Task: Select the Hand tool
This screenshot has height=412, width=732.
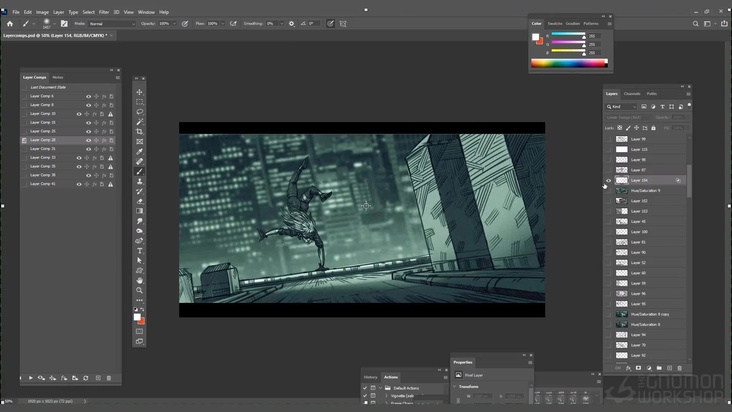Action: tap(140, 280)
